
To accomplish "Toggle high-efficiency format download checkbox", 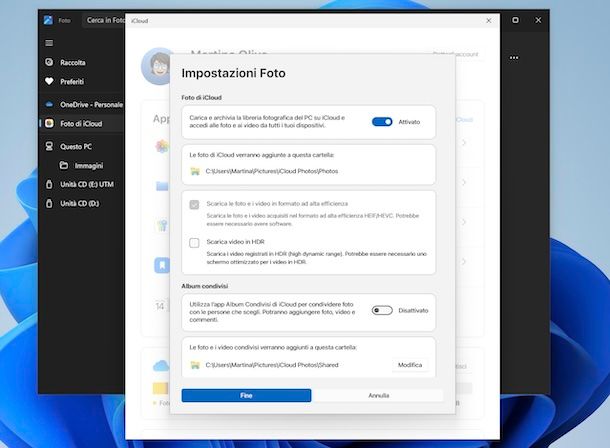I will coord(194,204).
